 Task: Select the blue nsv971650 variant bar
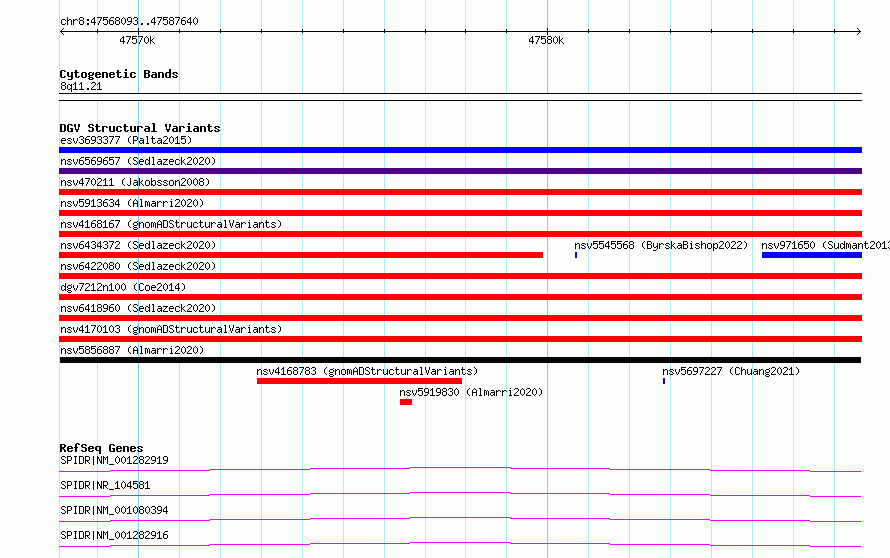[x=812, y=255]
